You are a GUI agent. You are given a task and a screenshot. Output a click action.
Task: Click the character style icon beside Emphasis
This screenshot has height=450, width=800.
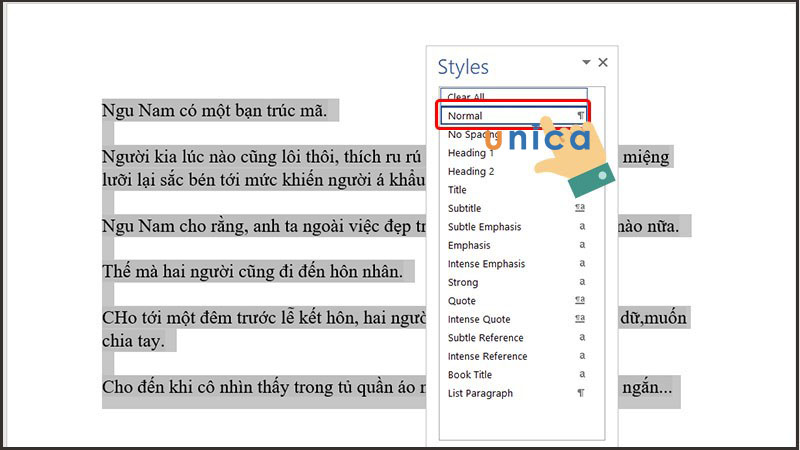582,245
